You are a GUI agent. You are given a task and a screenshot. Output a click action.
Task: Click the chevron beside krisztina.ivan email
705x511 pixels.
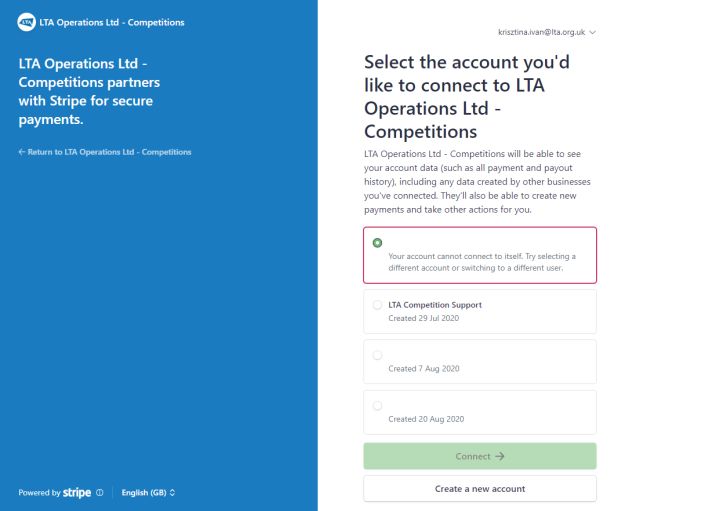(x=593, y=32)
